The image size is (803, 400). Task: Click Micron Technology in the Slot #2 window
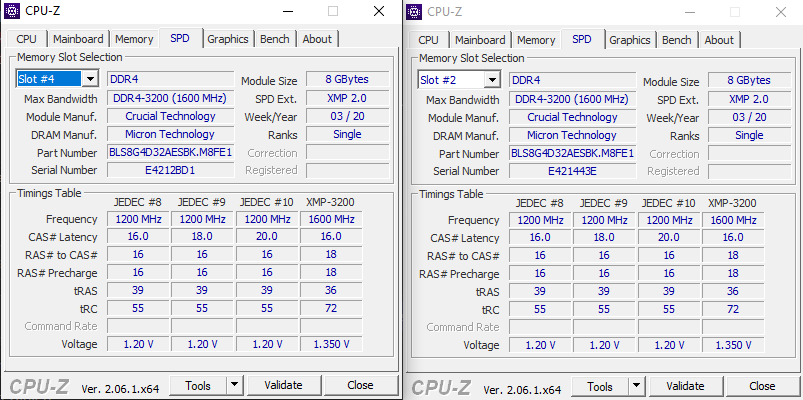pos(573,135)
